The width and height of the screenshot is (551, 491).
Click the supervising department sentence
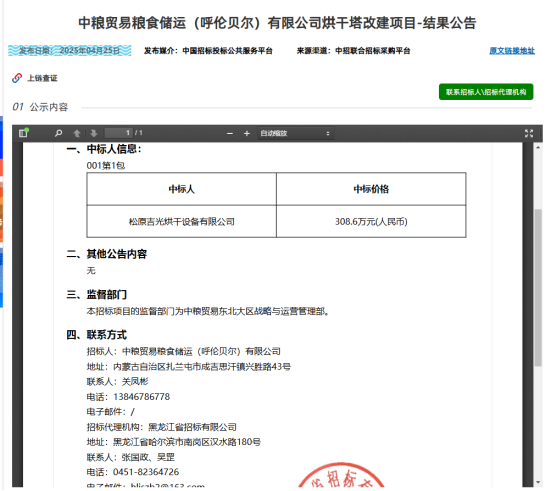[208, 312]
